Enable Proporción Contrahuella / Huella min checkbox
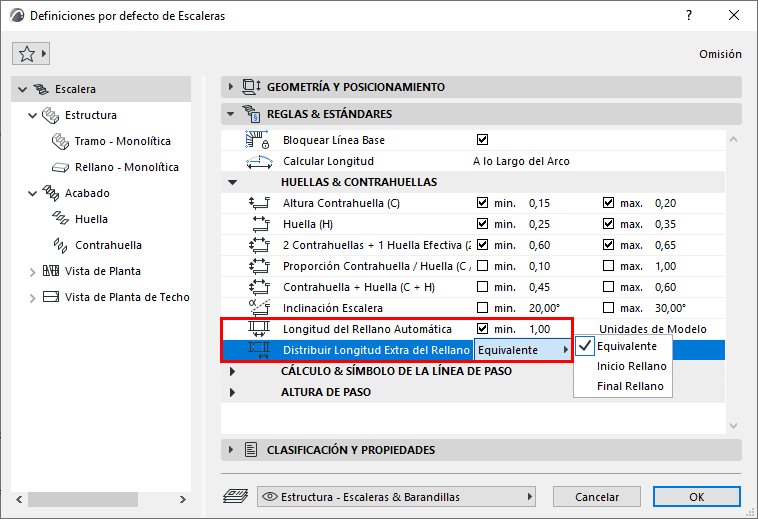Viewport: 758px width, 519px height. [x=482, y=266]
